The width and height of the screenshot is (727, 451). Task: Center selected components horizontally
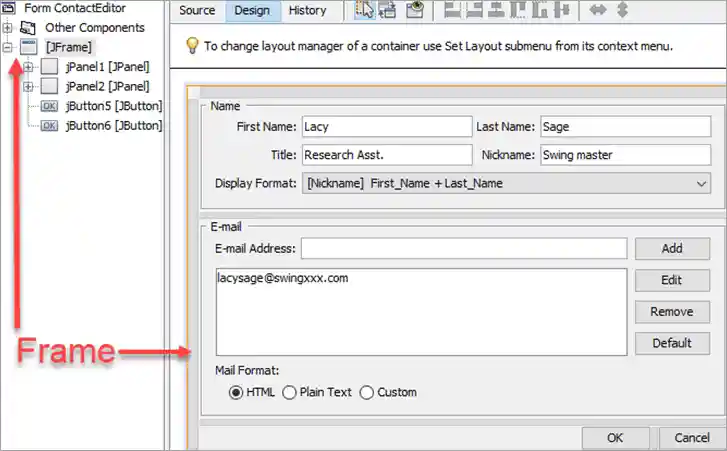coord(496,10)
